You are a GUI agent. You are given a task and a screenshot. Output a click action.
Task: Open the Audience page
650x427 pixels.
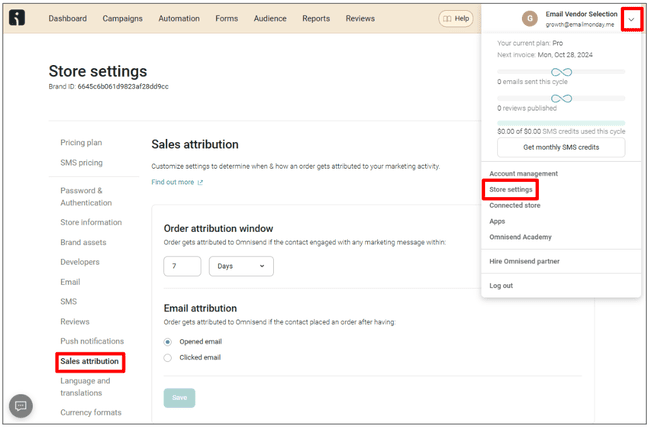point(270,19)
